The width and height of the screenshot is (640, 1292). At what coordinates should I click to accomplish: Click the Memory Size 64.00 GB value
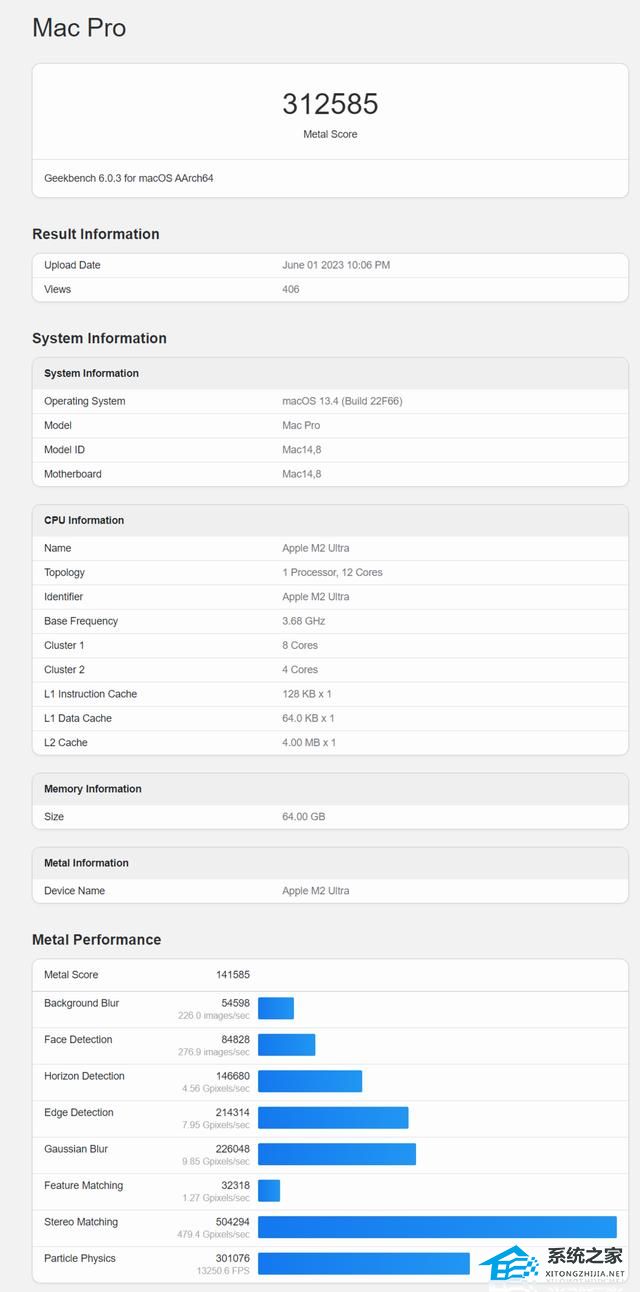[x=304, y=817]
